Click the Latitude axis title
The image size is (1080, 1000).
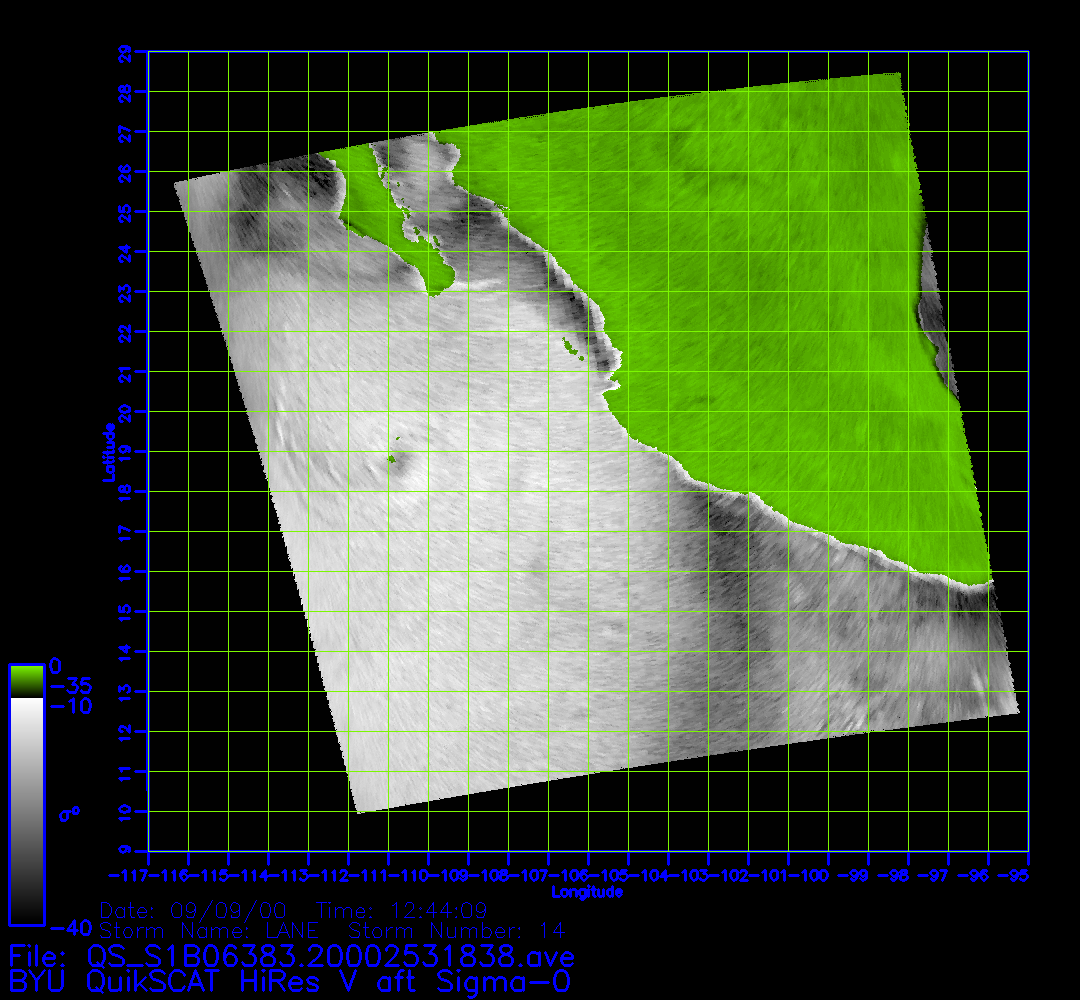point(106,452)
